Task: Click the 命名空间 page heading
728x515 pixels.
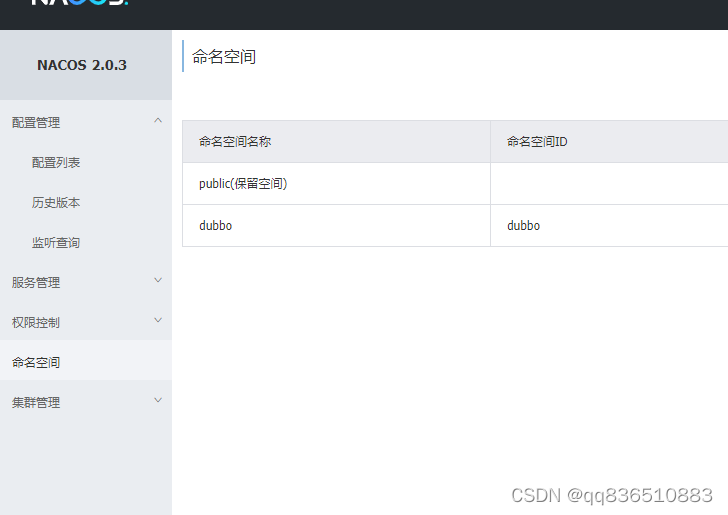Action: click(224, 57)
